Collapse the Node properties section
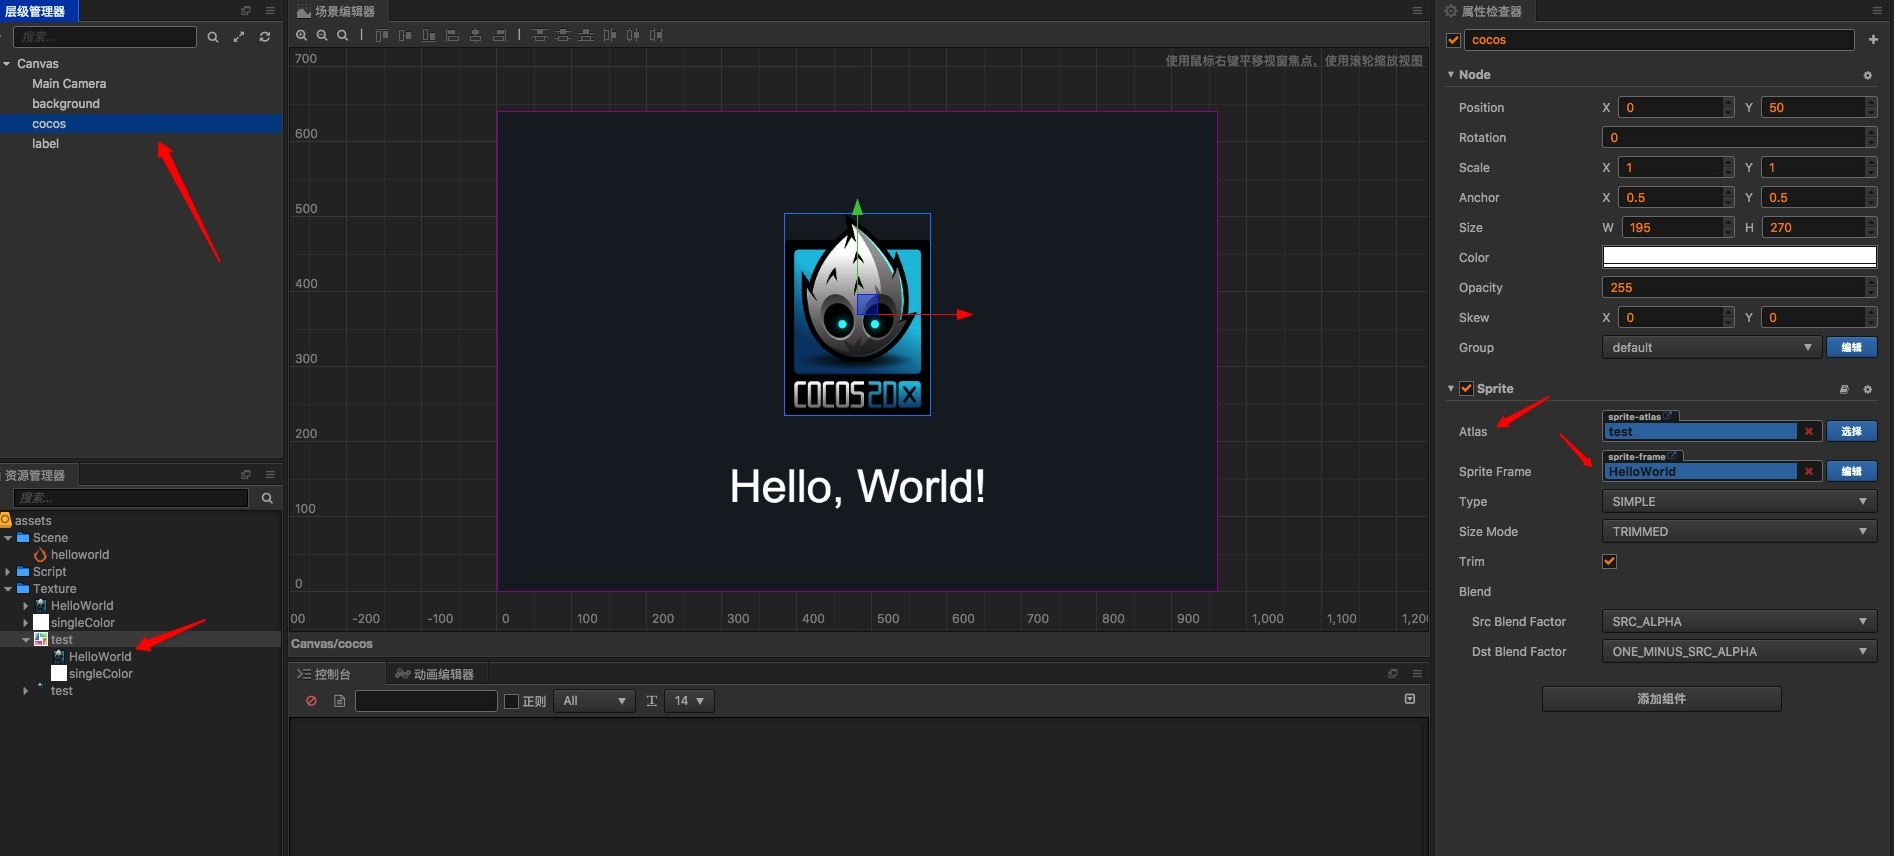 click(1451, 75)
